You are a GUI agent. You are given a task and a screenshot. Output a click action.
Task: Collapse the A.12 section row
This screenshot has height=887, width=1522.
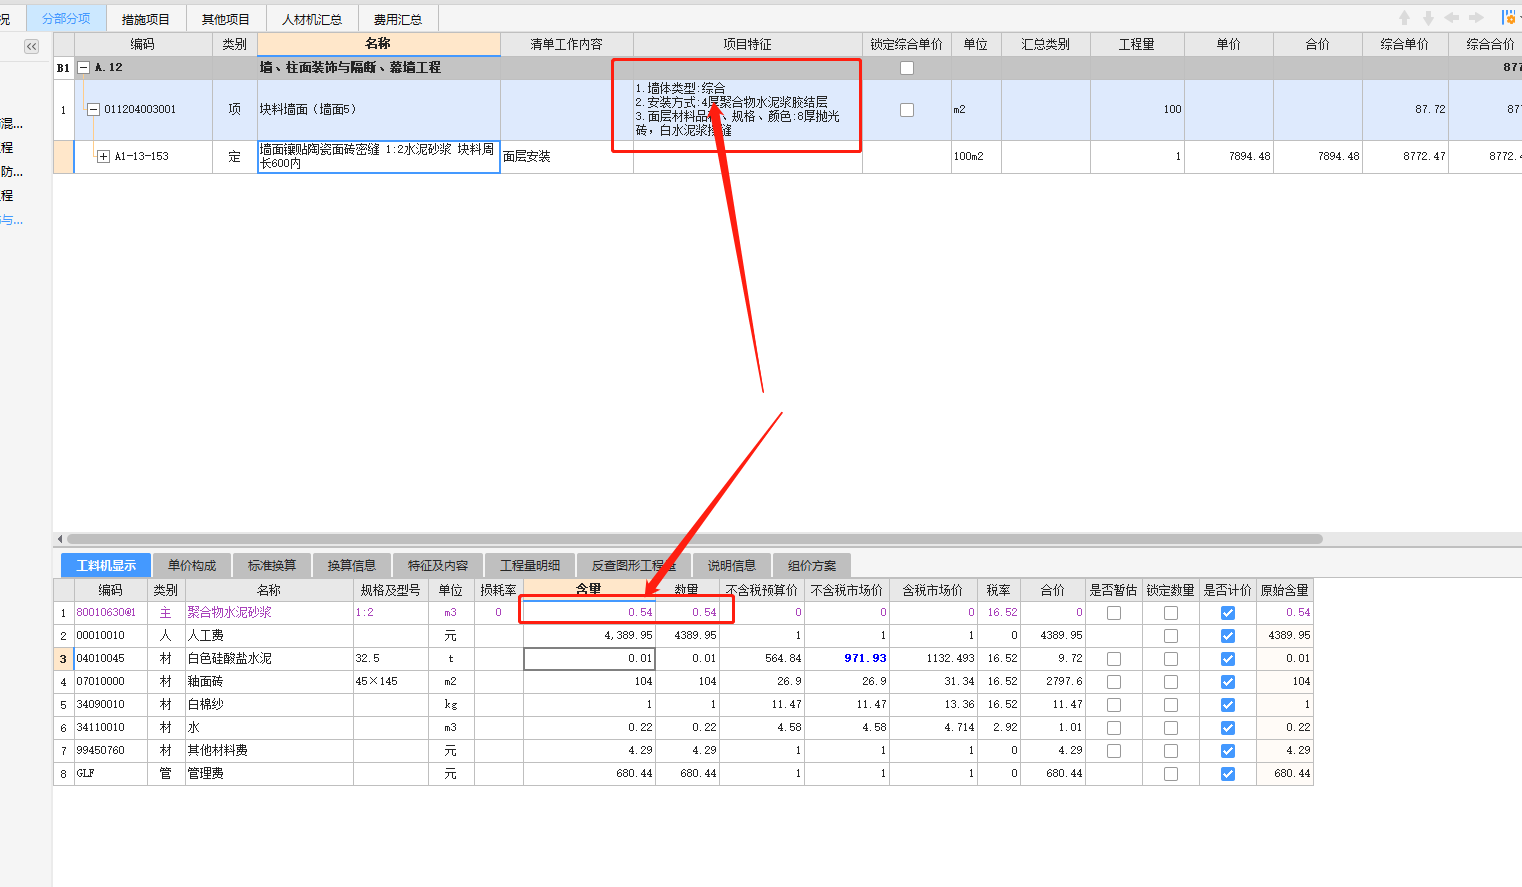click(x=84, y=68)
